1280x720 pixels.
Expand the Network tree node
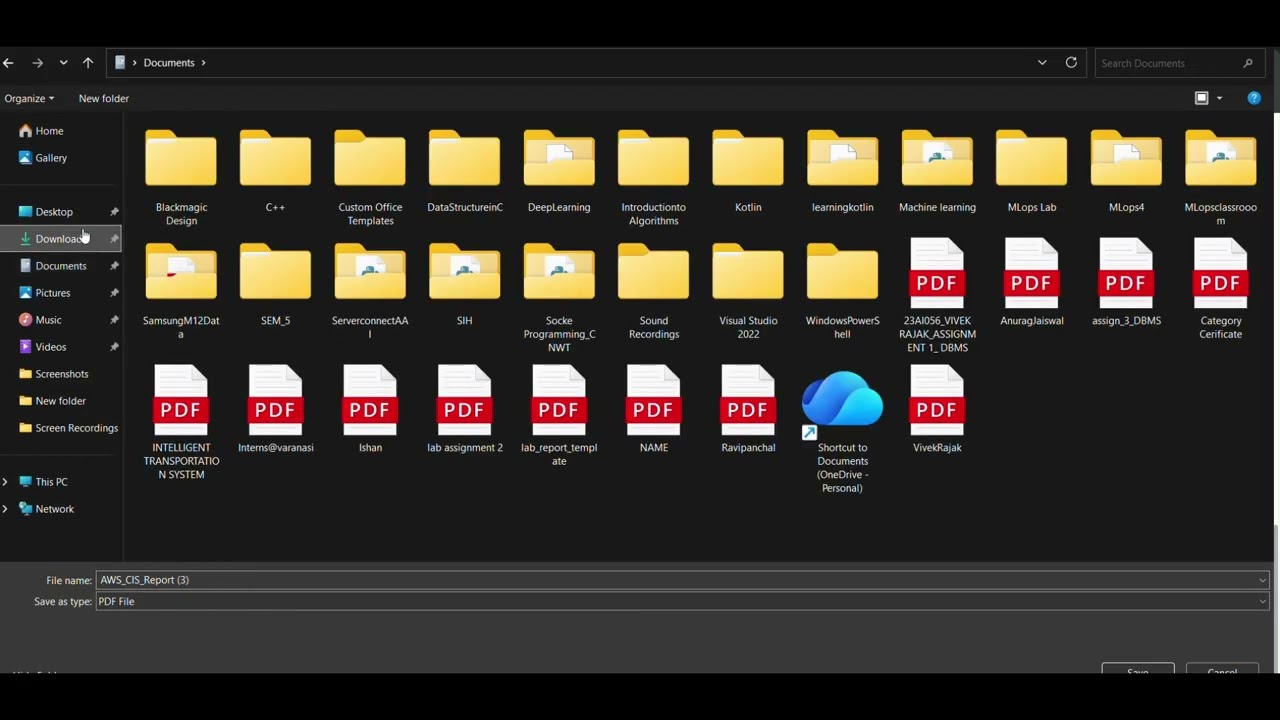(6, 509)
